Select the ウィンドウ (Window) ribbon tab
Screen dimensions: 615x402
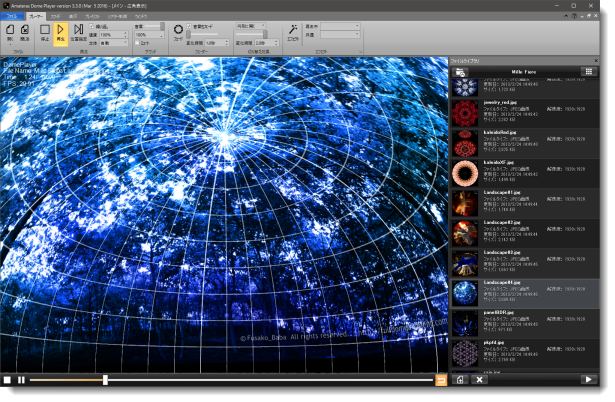click(141, 16)
